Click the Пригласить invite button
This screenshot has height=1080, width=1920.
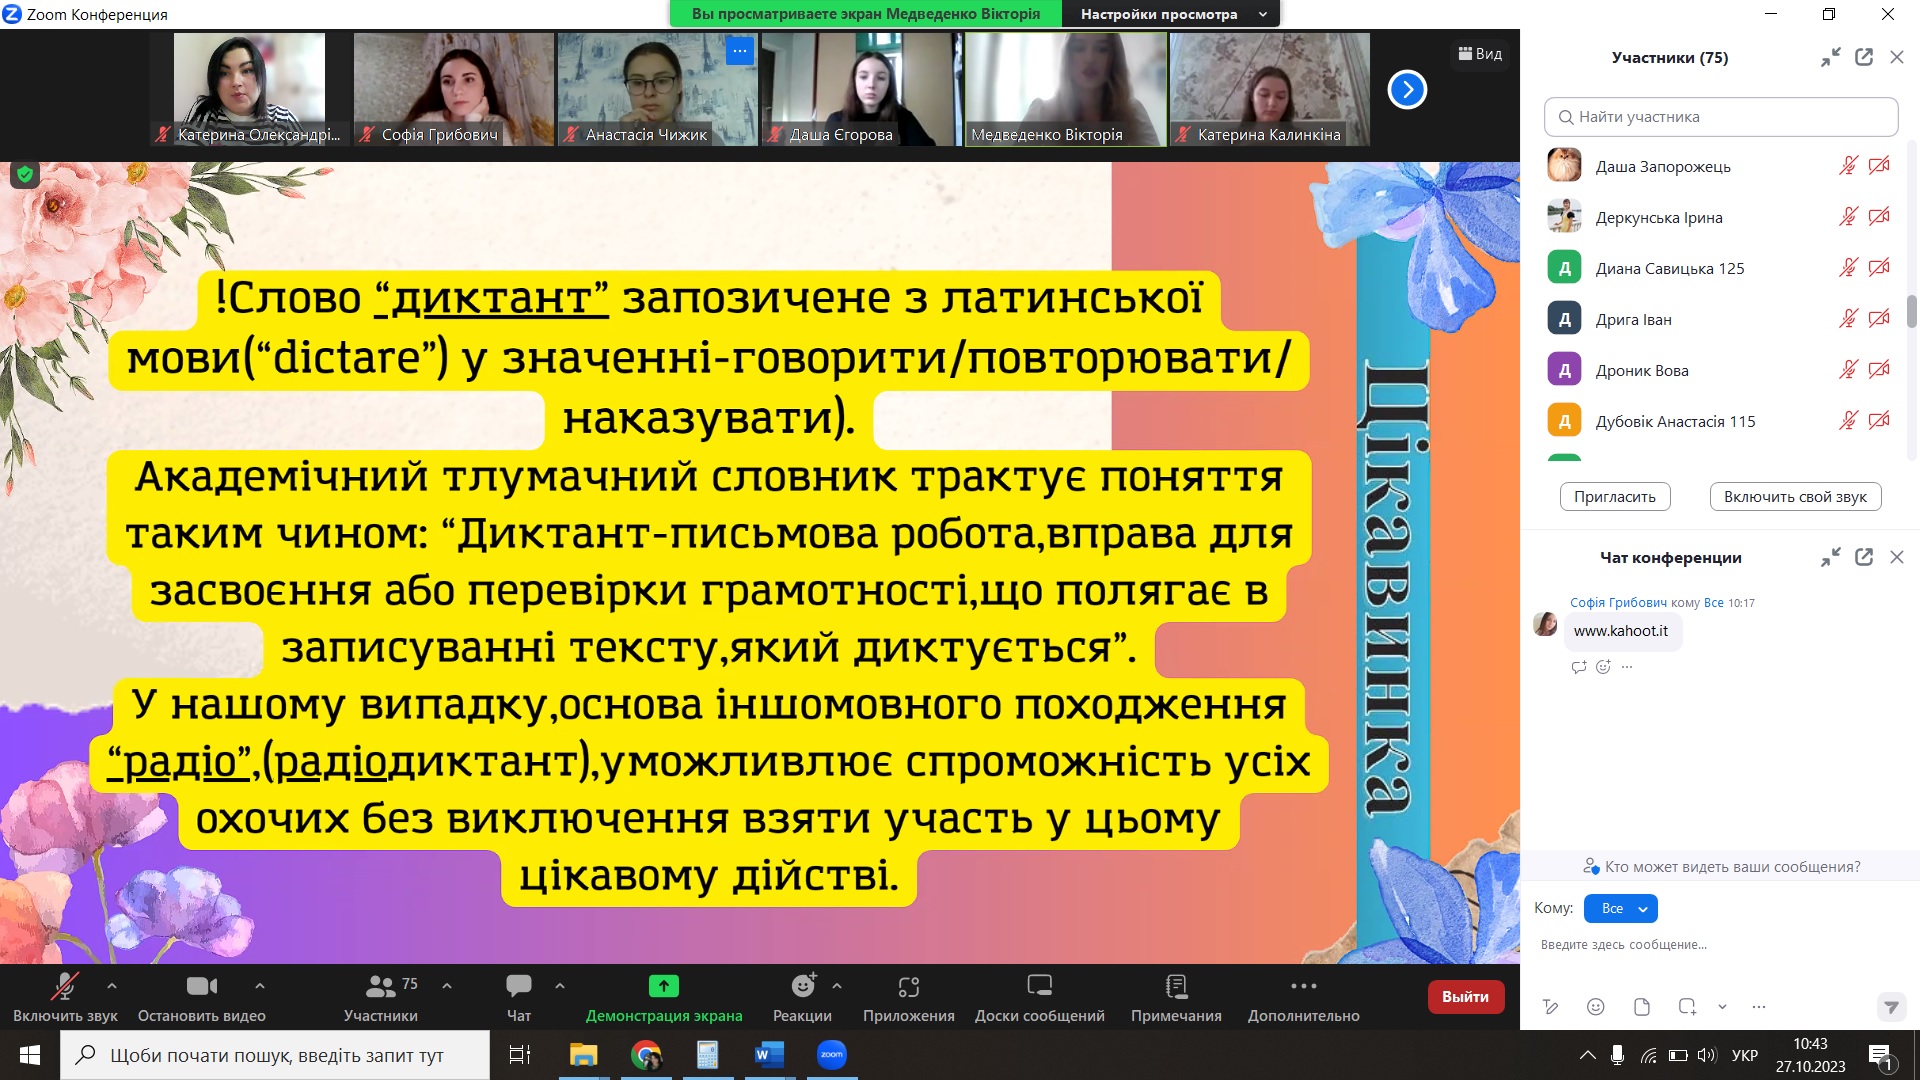pos(1614,497)
